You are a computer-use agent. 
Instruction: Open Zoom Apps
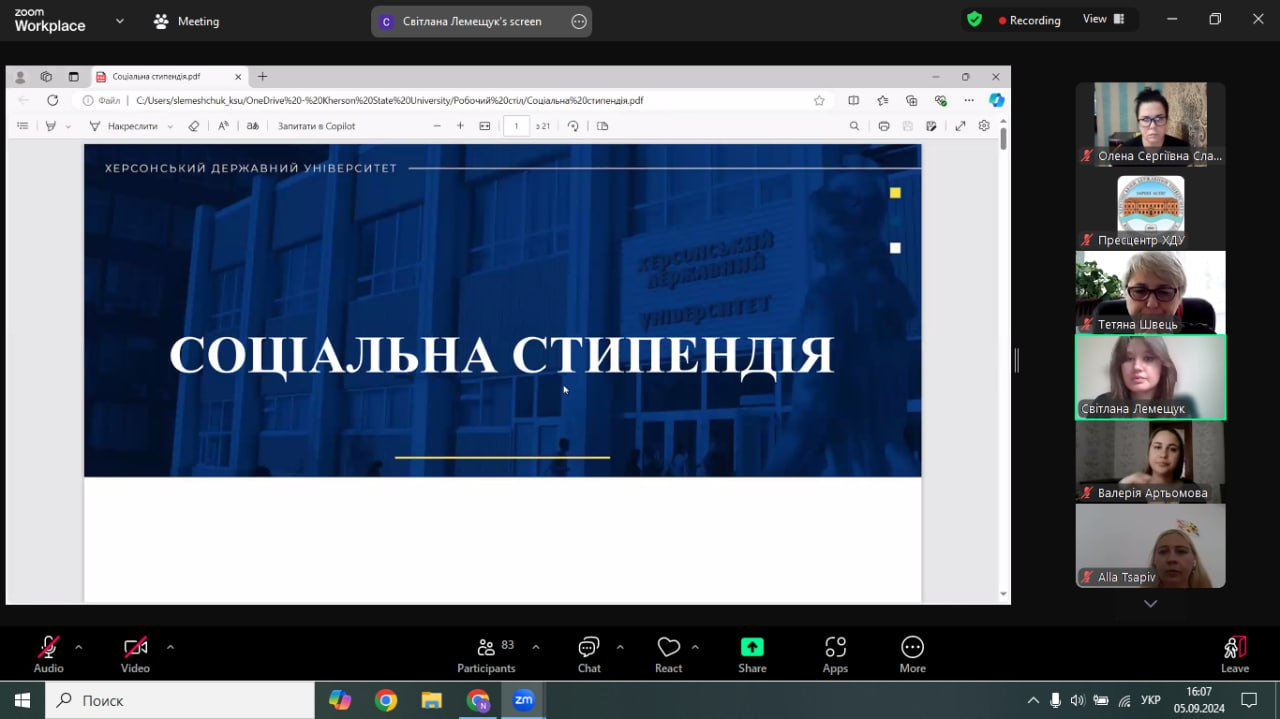point(835,654)
